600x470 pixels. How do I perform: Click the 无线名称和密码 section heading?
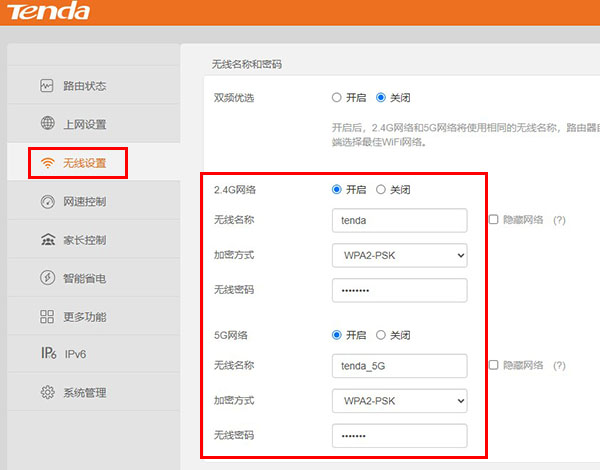(247, 64)
